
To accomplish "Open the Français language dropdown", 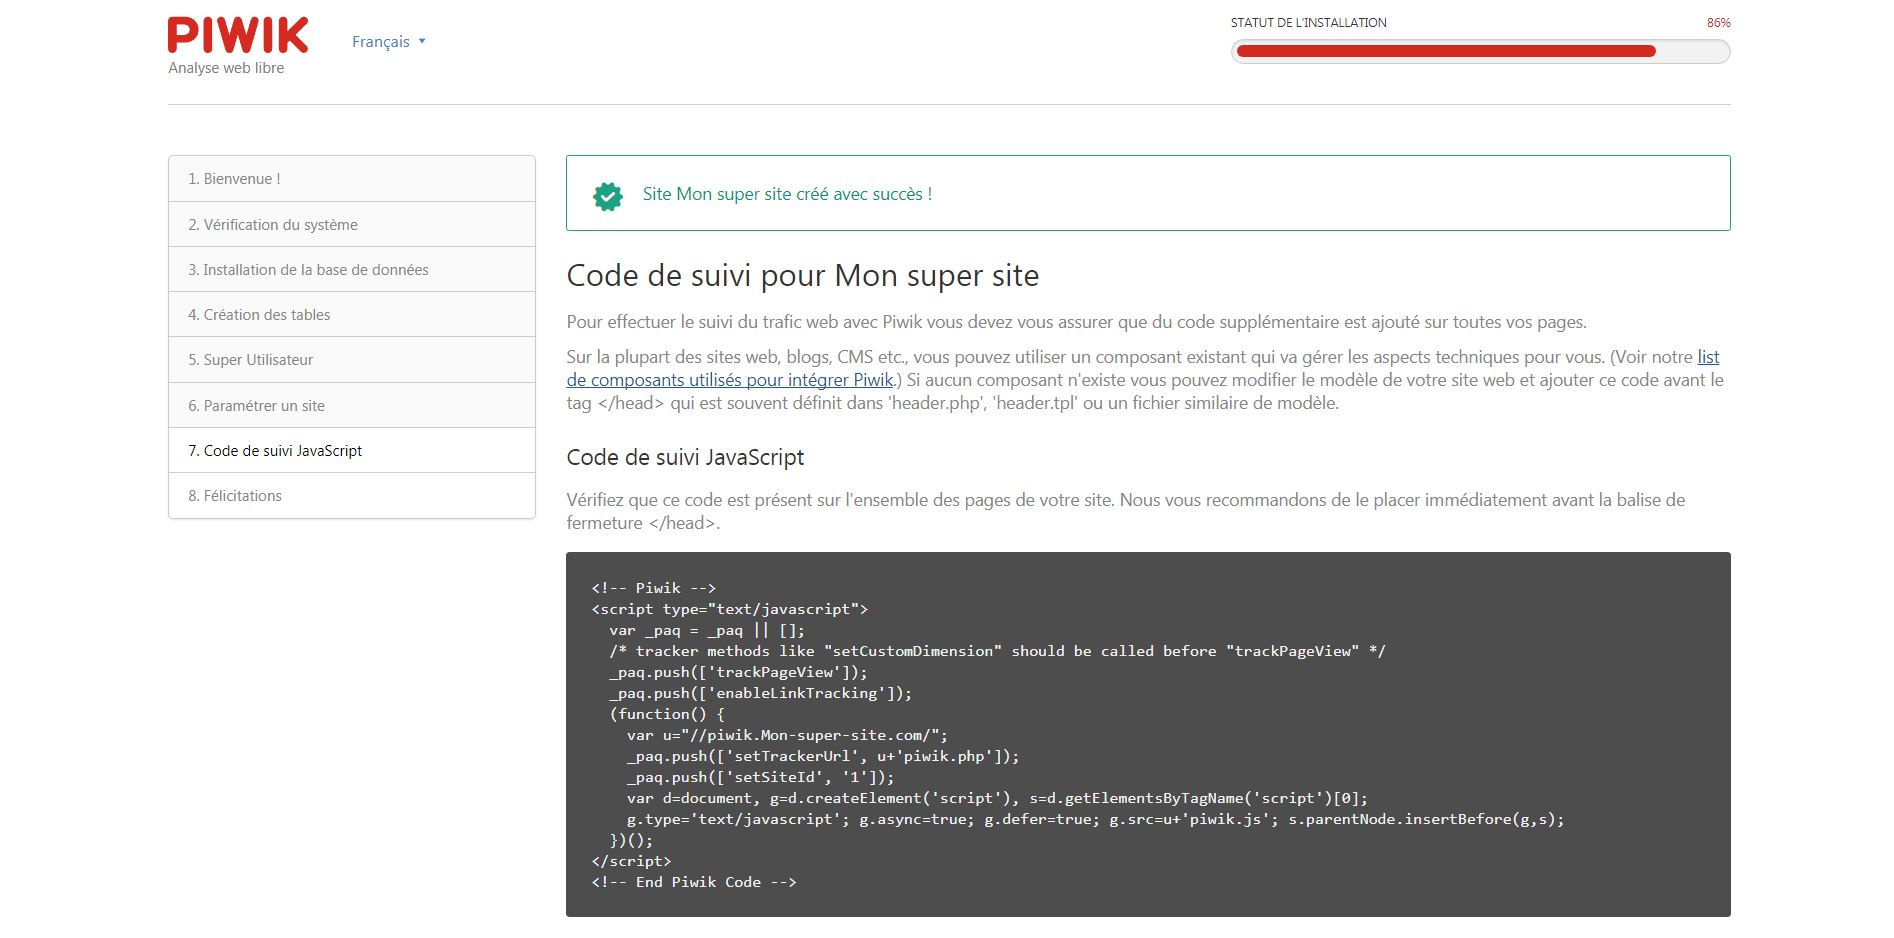I will 388,42.
